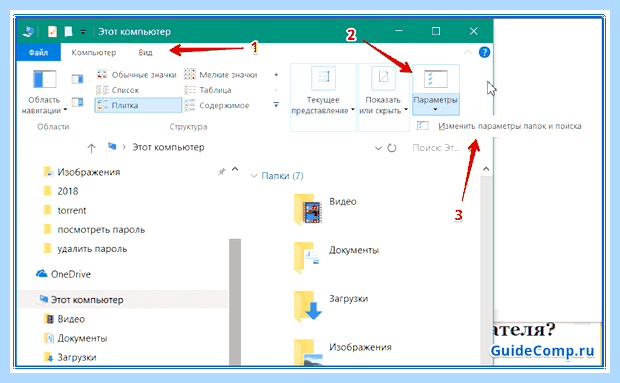Image resolution: width=620 pixels, height=383 pixels.
Task: Switch to the Вид tab
Action: click(x=145, y=52)
